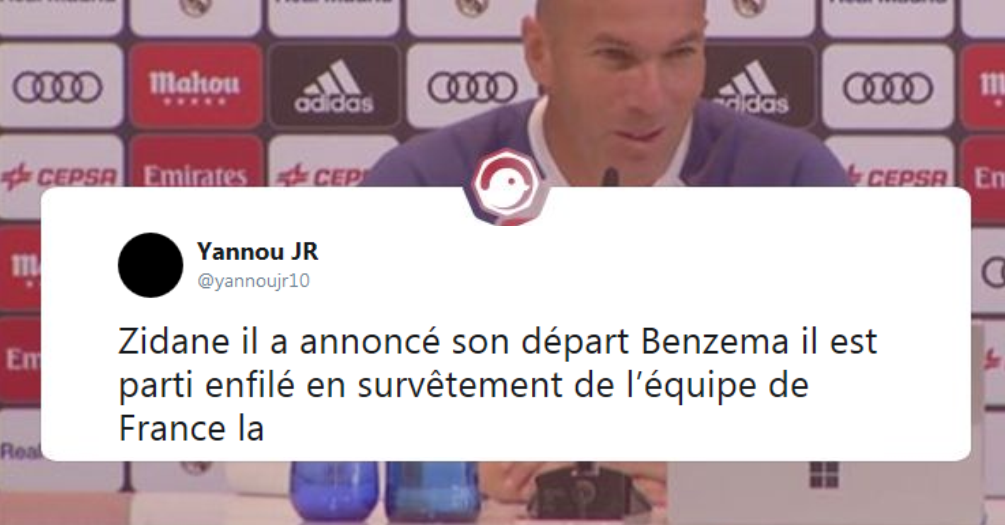Click the Microsoft logo on the laptop
Screen dimensions: 1005x525
(824, 474)
